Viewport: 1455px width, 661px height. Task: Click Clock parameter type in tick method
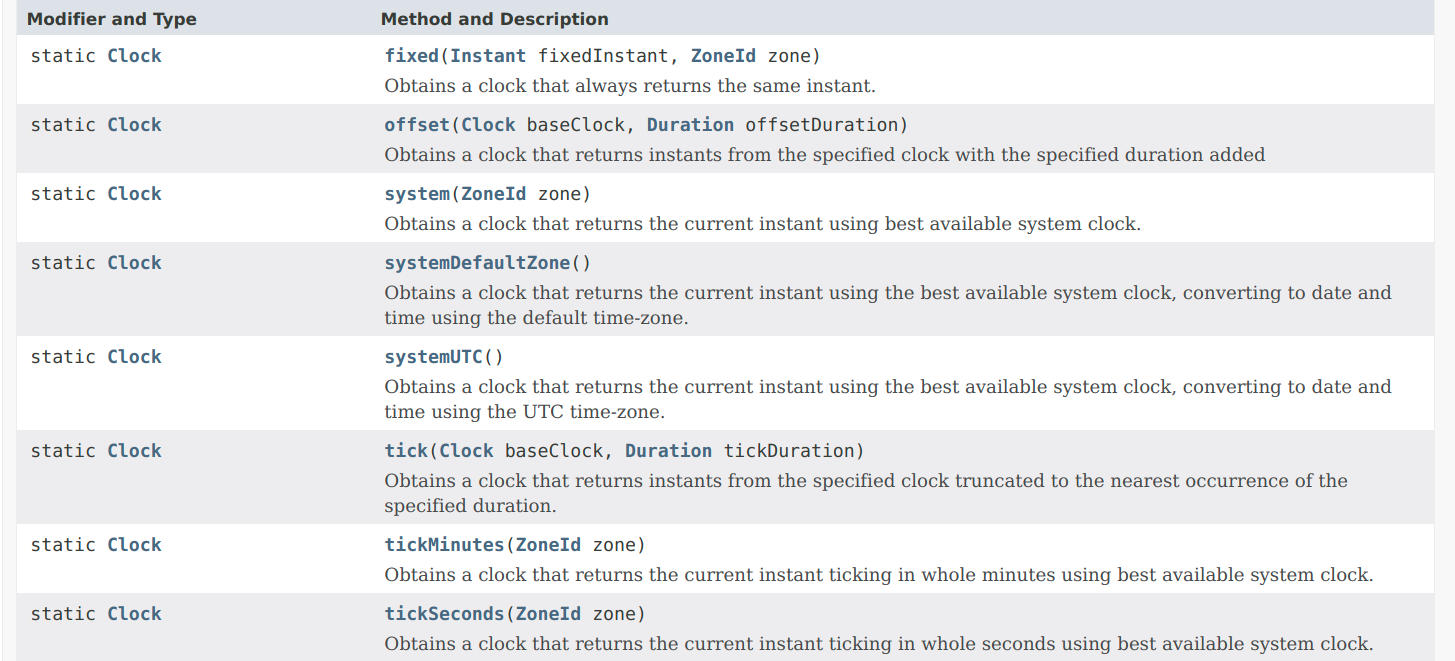tap(466, 451)
